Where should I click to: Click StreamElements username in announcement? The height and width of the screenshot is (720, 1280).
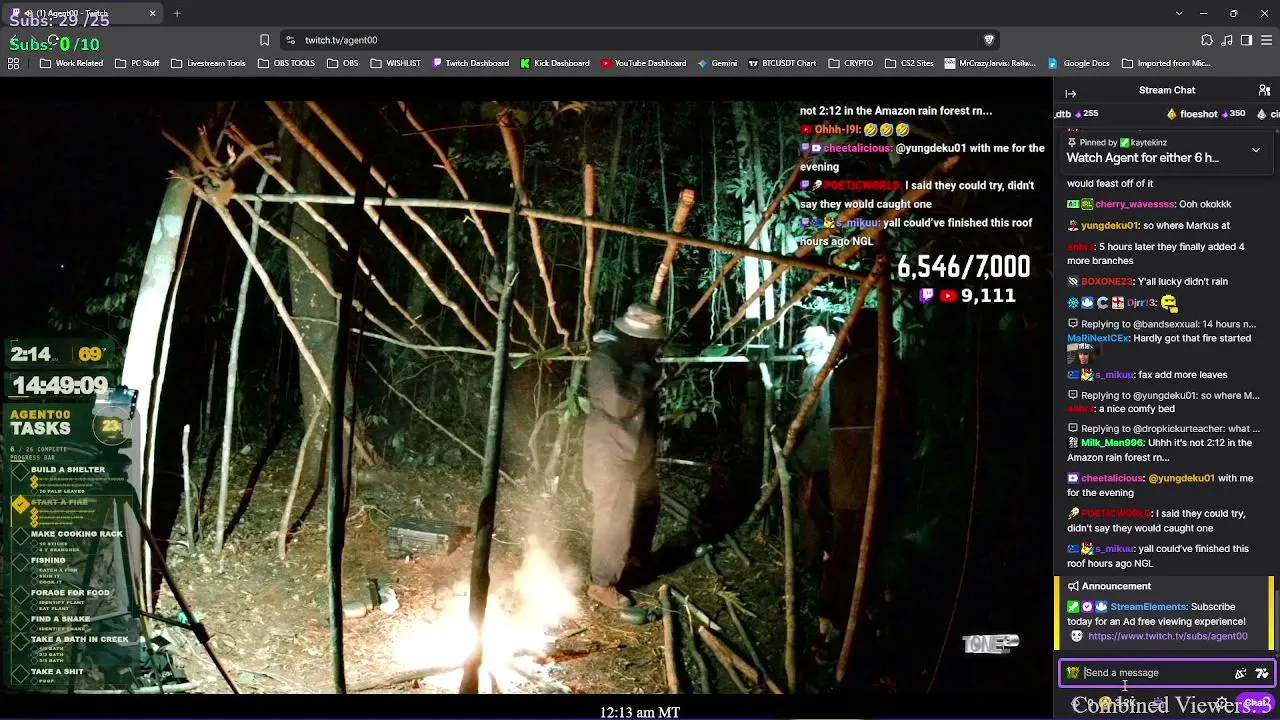click(x=1148, y=607)
